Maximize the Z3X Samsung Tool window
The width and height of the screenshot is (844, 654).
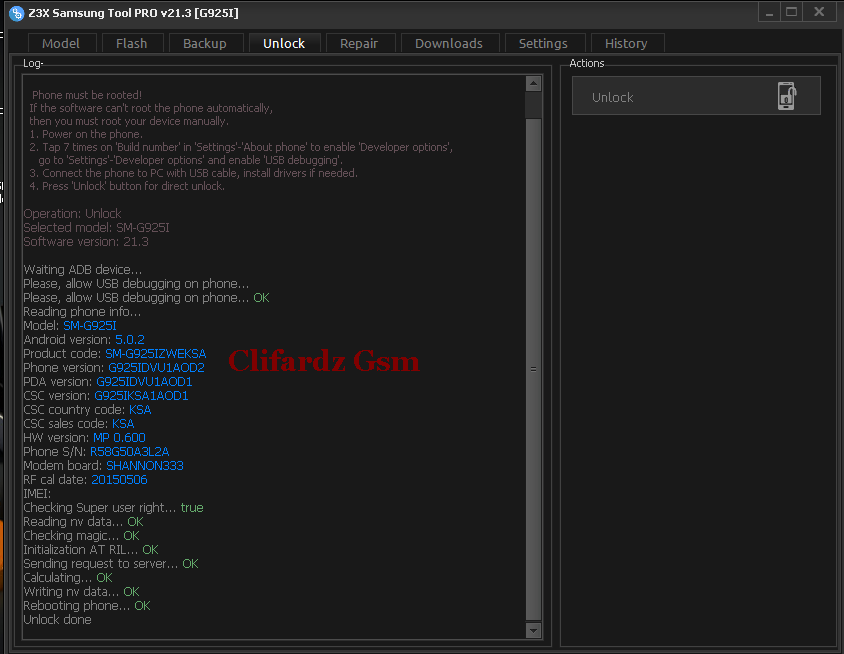coord(792,12)
